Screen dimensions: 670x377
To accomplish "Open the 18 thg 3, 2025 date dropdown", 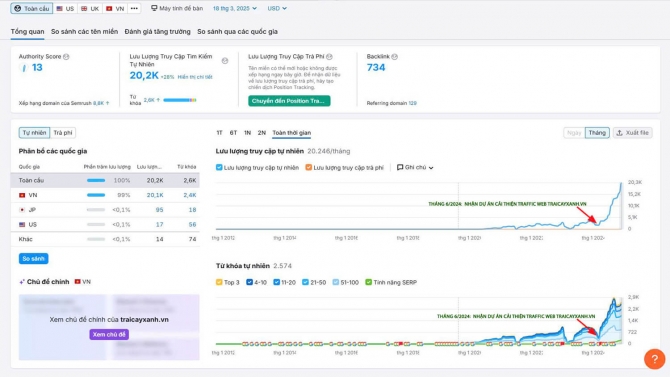I will (x=235, y=9).
